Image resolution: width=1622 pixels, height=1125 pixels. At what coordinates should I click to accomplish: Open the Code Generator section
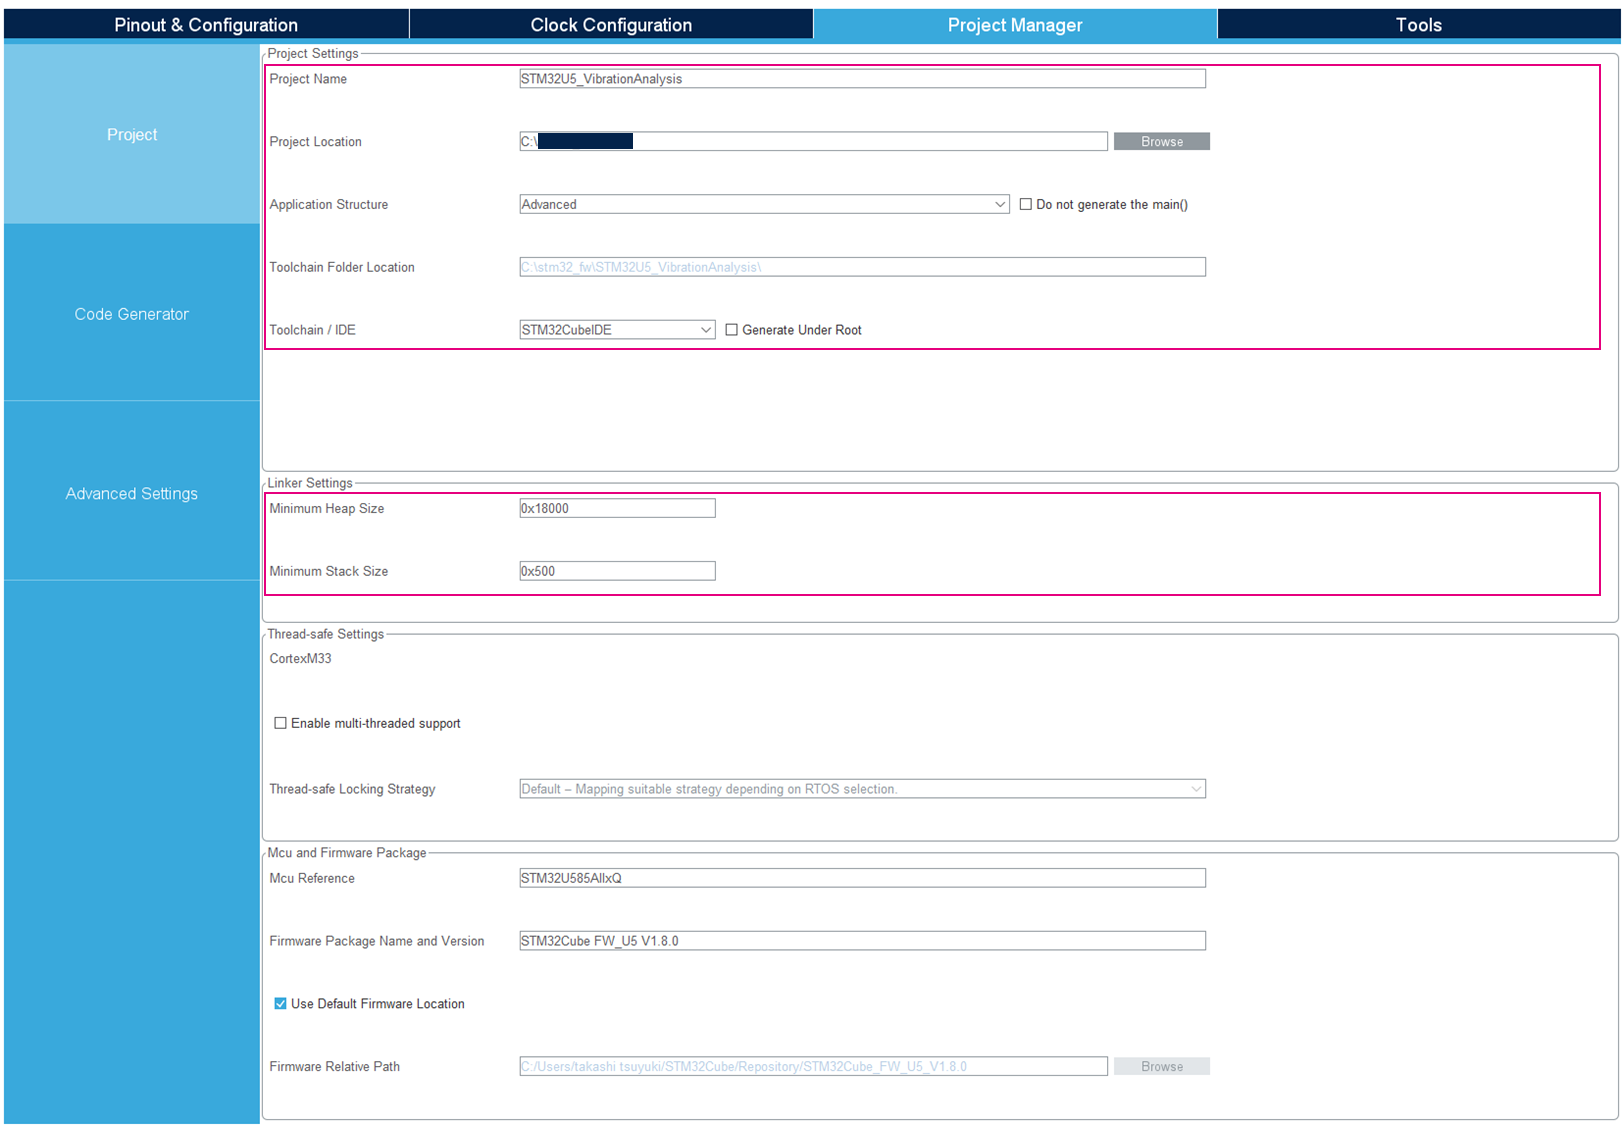point(132,314)
